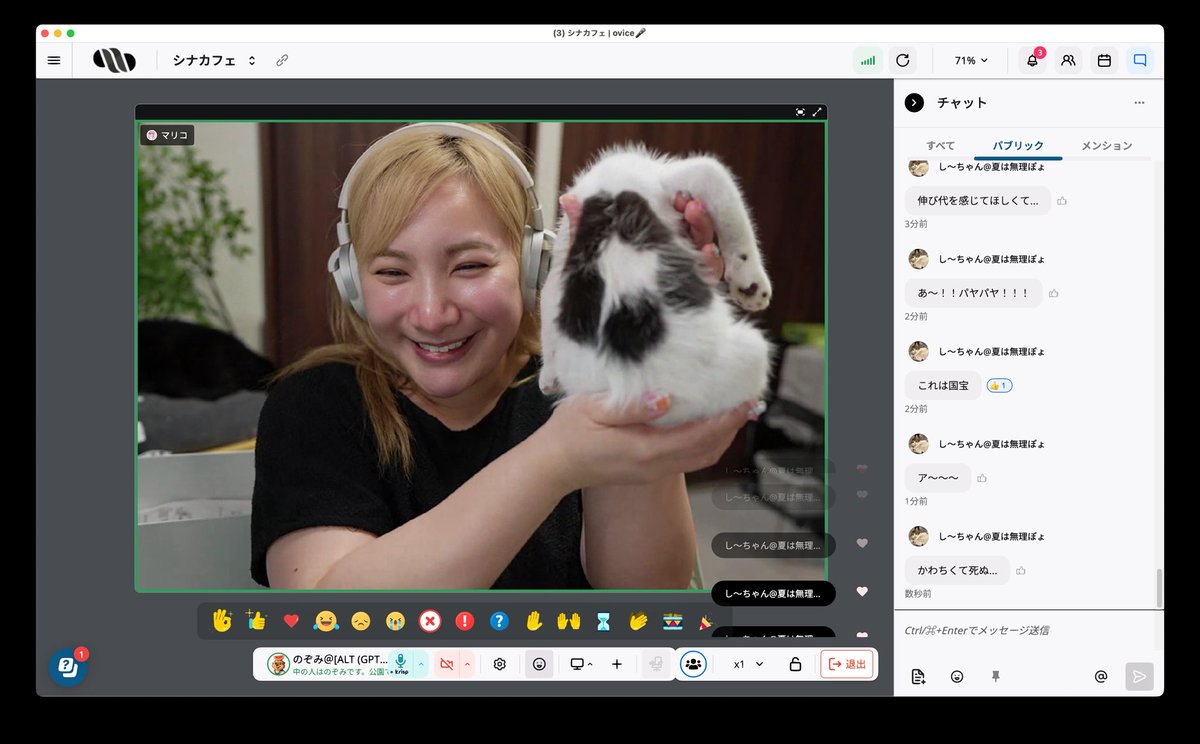Send the chat message with paper plane button
1200x744 pixels.
[x=1139, y=677]
